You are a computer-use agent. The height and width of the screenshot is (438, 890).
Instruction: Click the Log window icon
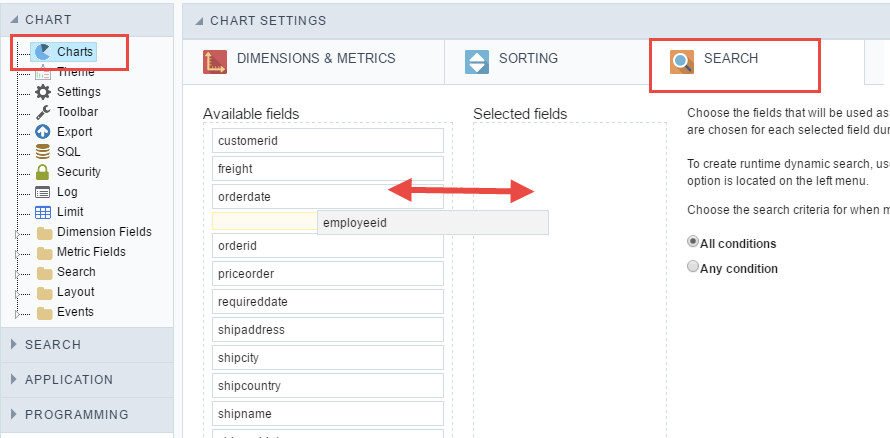43,192
